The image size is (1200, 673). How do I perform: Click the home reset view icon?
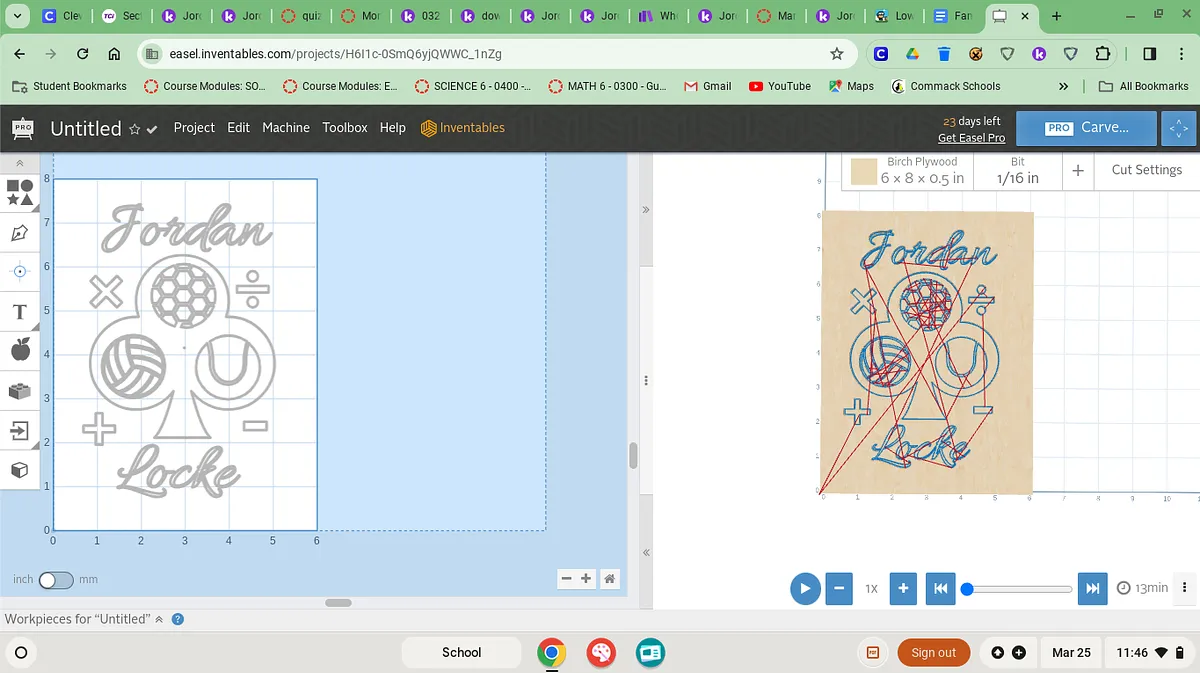[609, 578]
